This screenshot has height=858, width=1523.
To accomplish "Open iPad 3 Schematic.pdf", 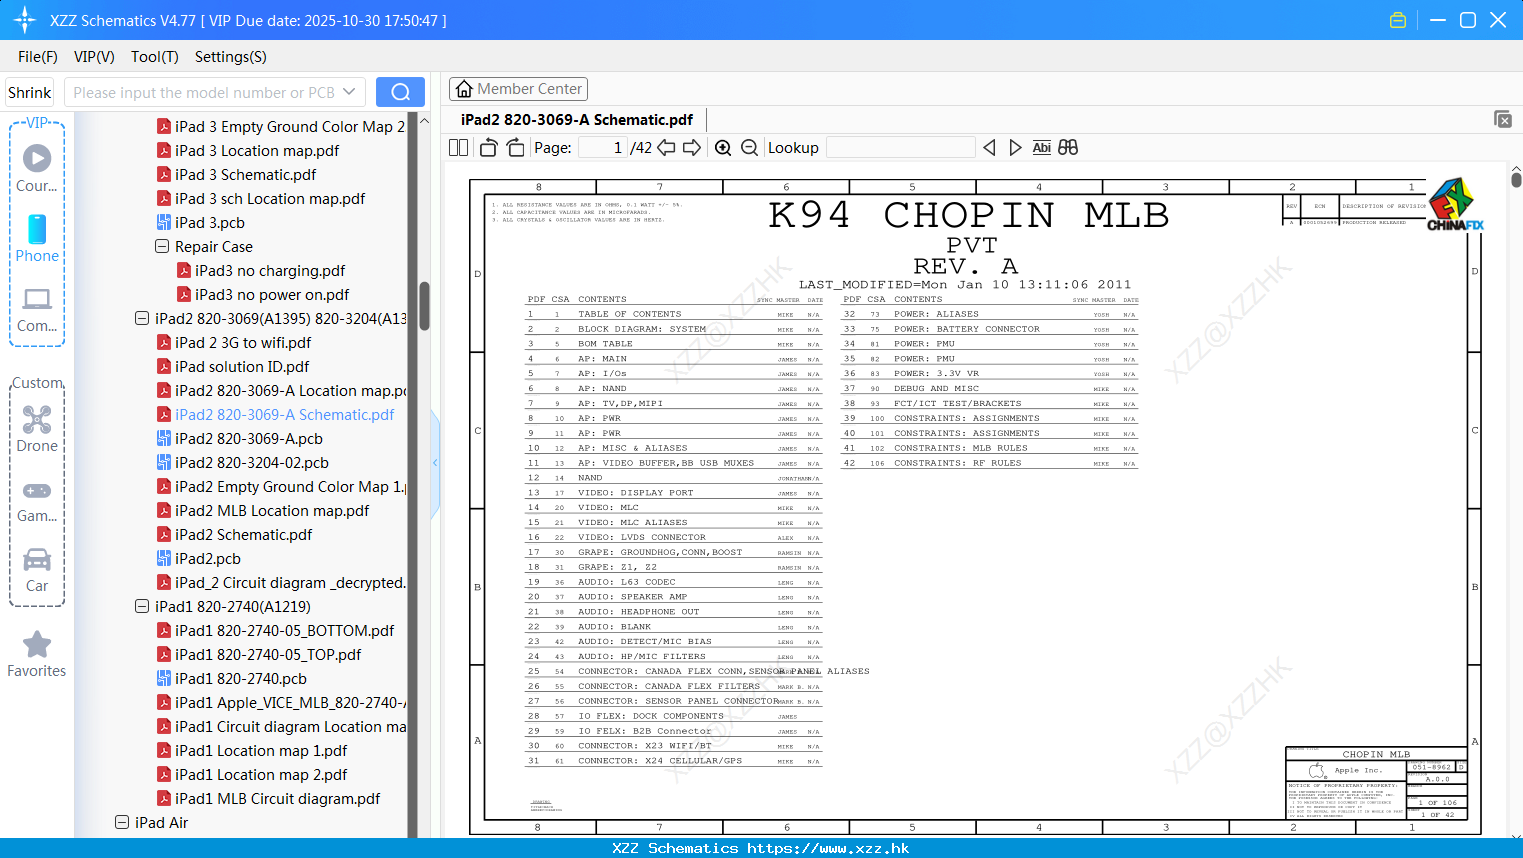I will click(245, 174).
